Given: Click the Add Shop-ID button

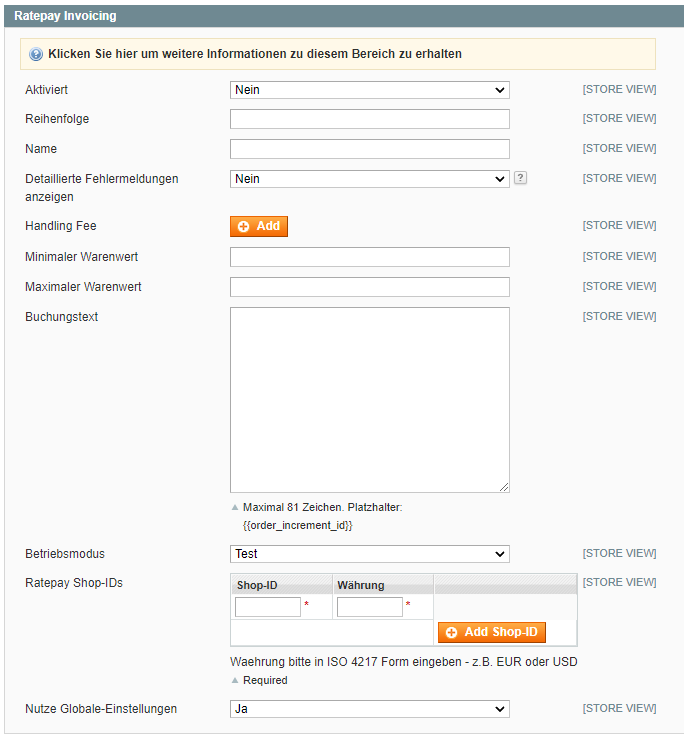Looking at the screenshot, I should click(x=492, y=632).
